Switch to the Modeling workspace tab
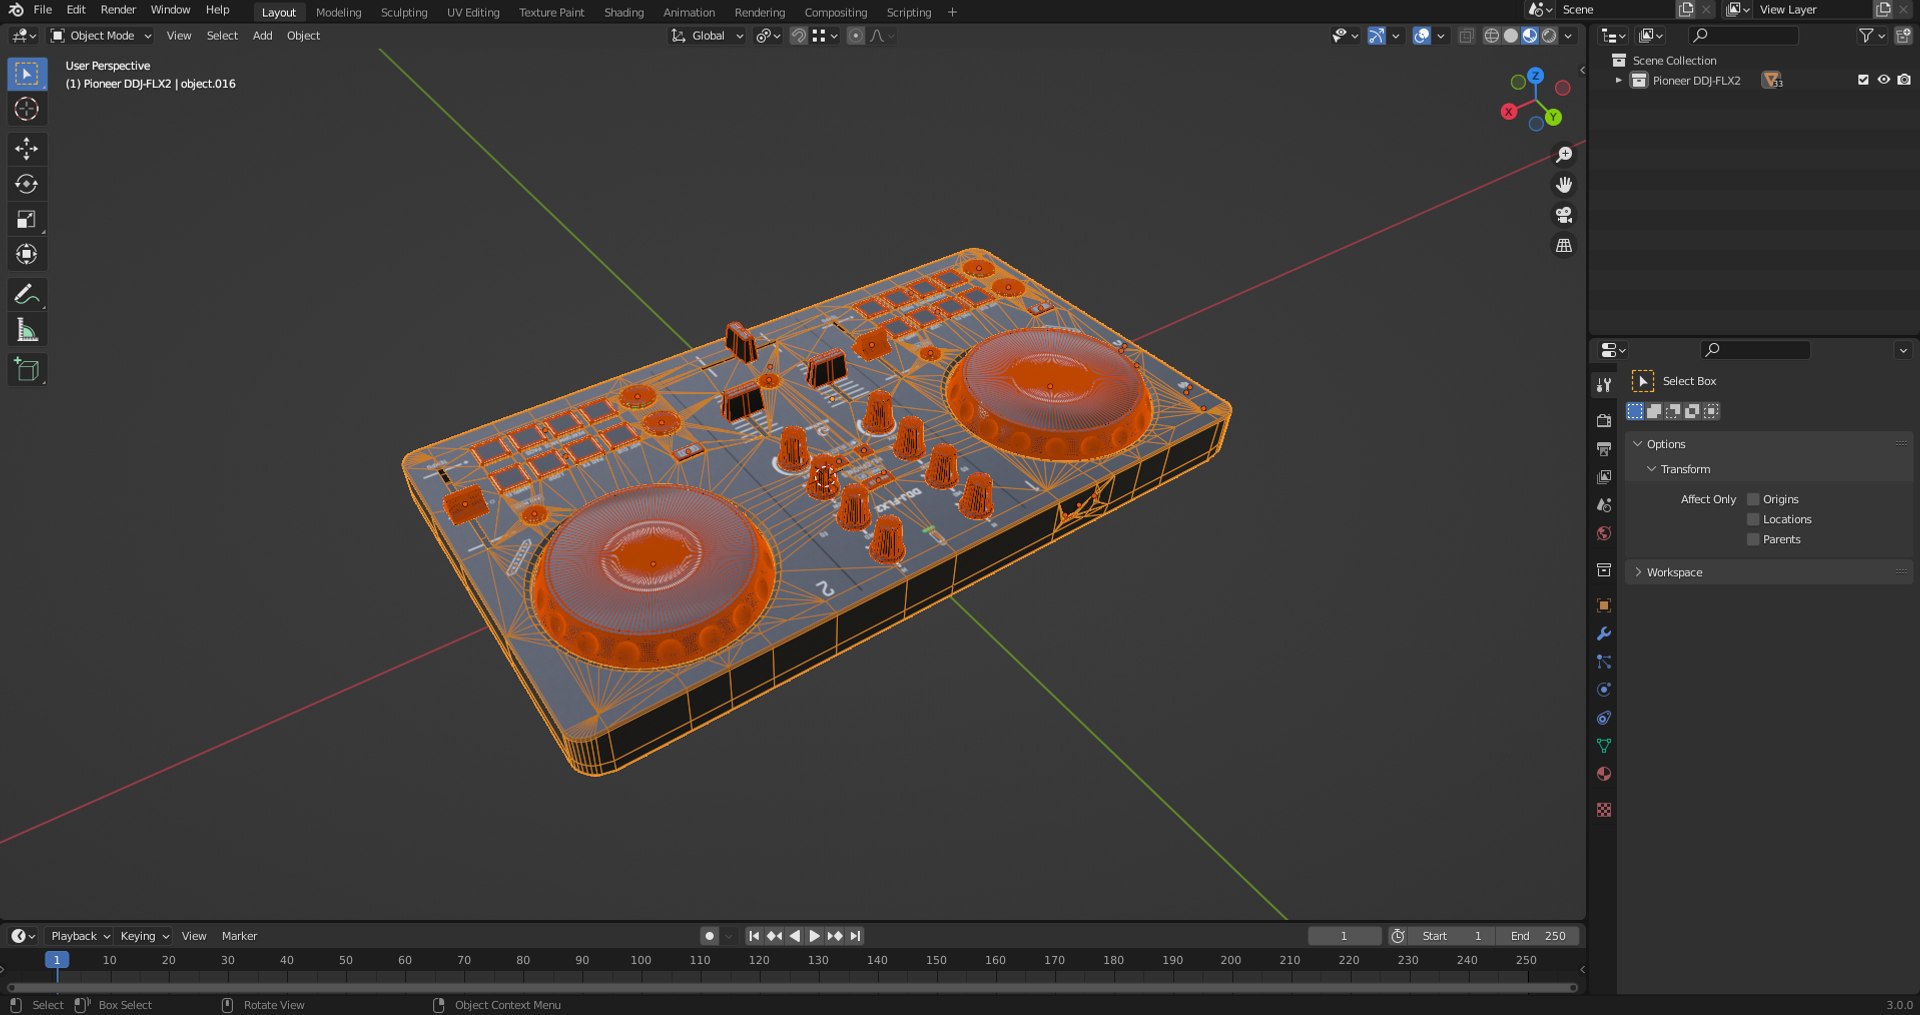 pos(338,13)
